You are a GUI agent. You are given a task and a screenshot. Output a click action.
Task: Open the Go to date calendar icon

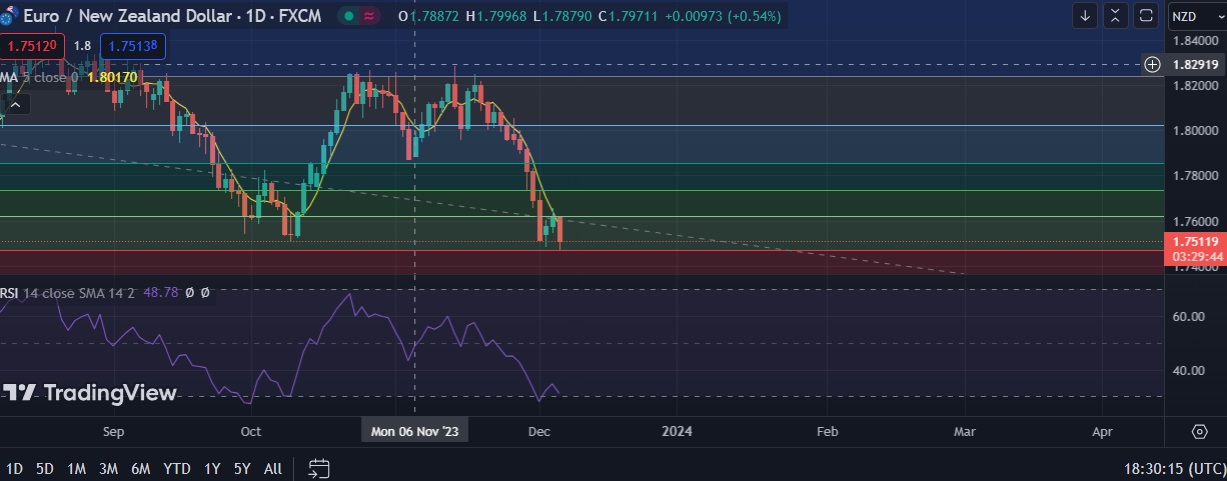coord(319,467)
